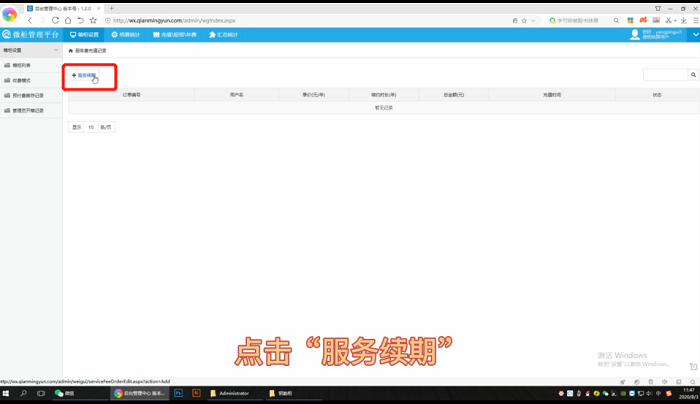
Task: Click the search magnifier icon beside the table
Action: click(x=693, y=75)
